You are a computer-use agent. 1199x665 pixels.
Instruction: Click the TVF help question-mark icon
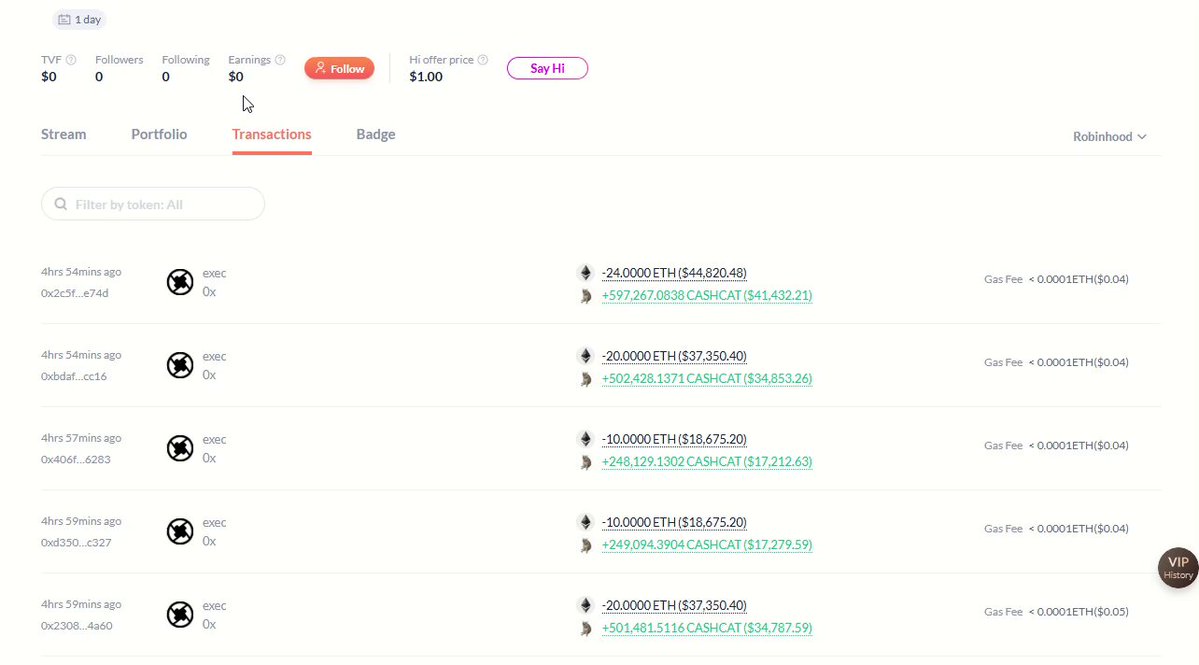point(71,60)
